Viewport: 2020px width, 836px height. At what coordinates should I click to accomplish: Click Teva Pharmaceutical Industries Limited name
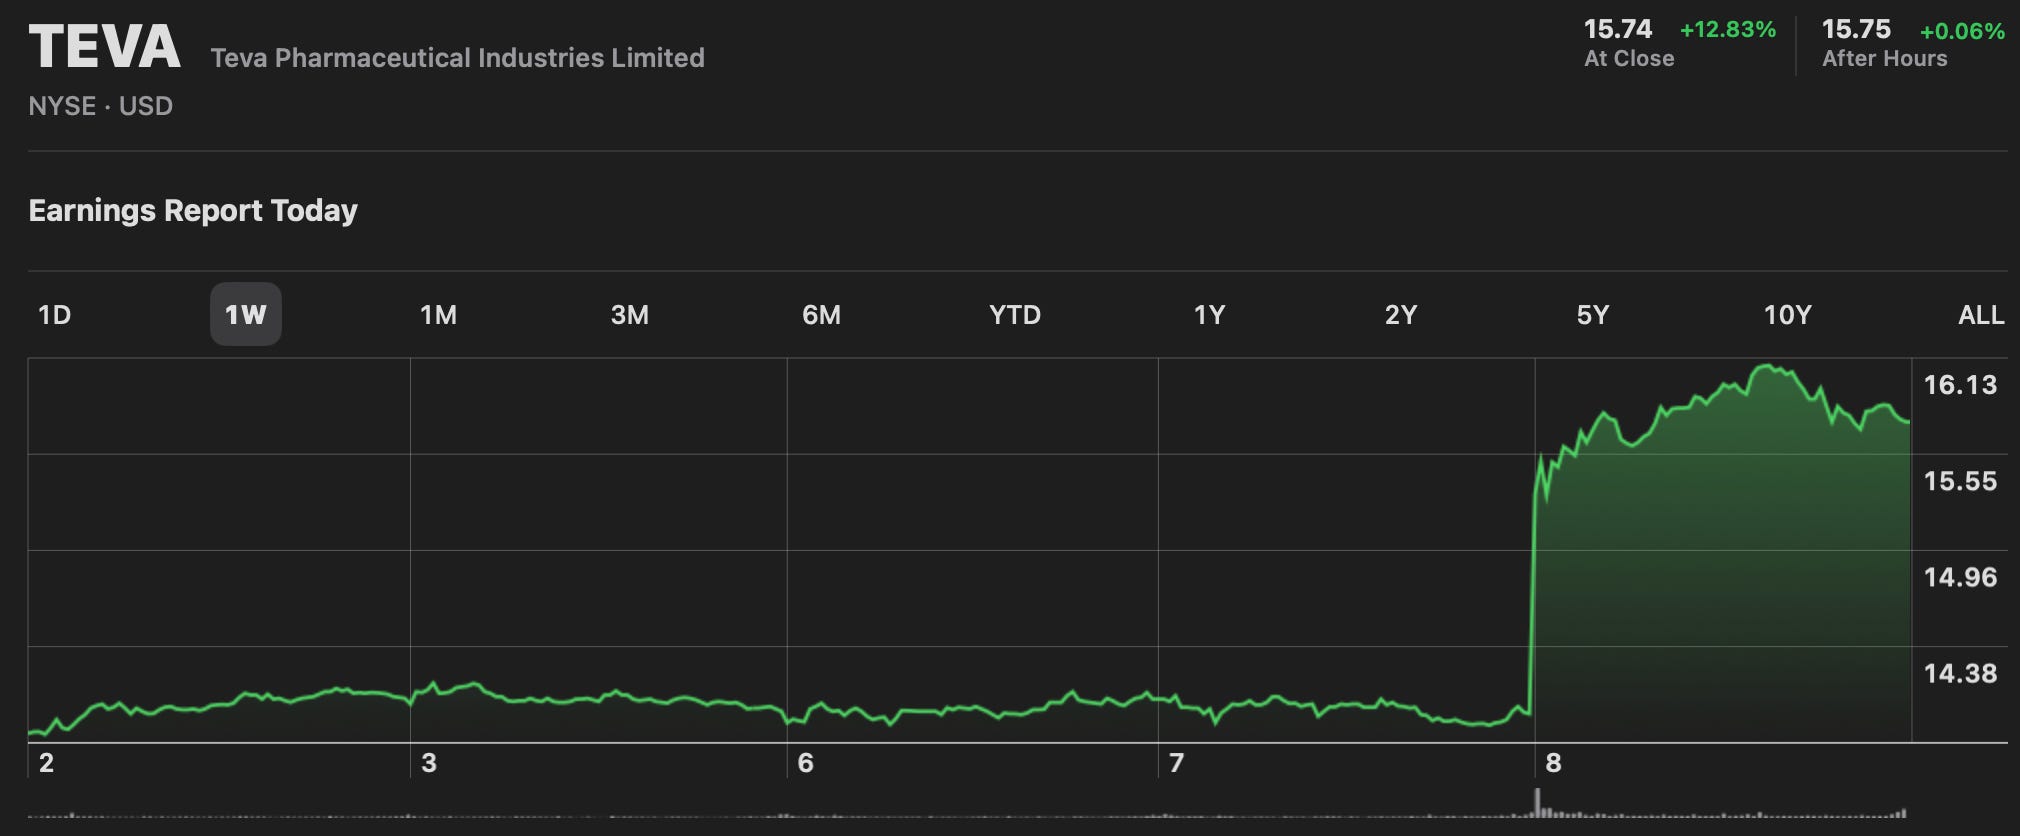(457, 58)
